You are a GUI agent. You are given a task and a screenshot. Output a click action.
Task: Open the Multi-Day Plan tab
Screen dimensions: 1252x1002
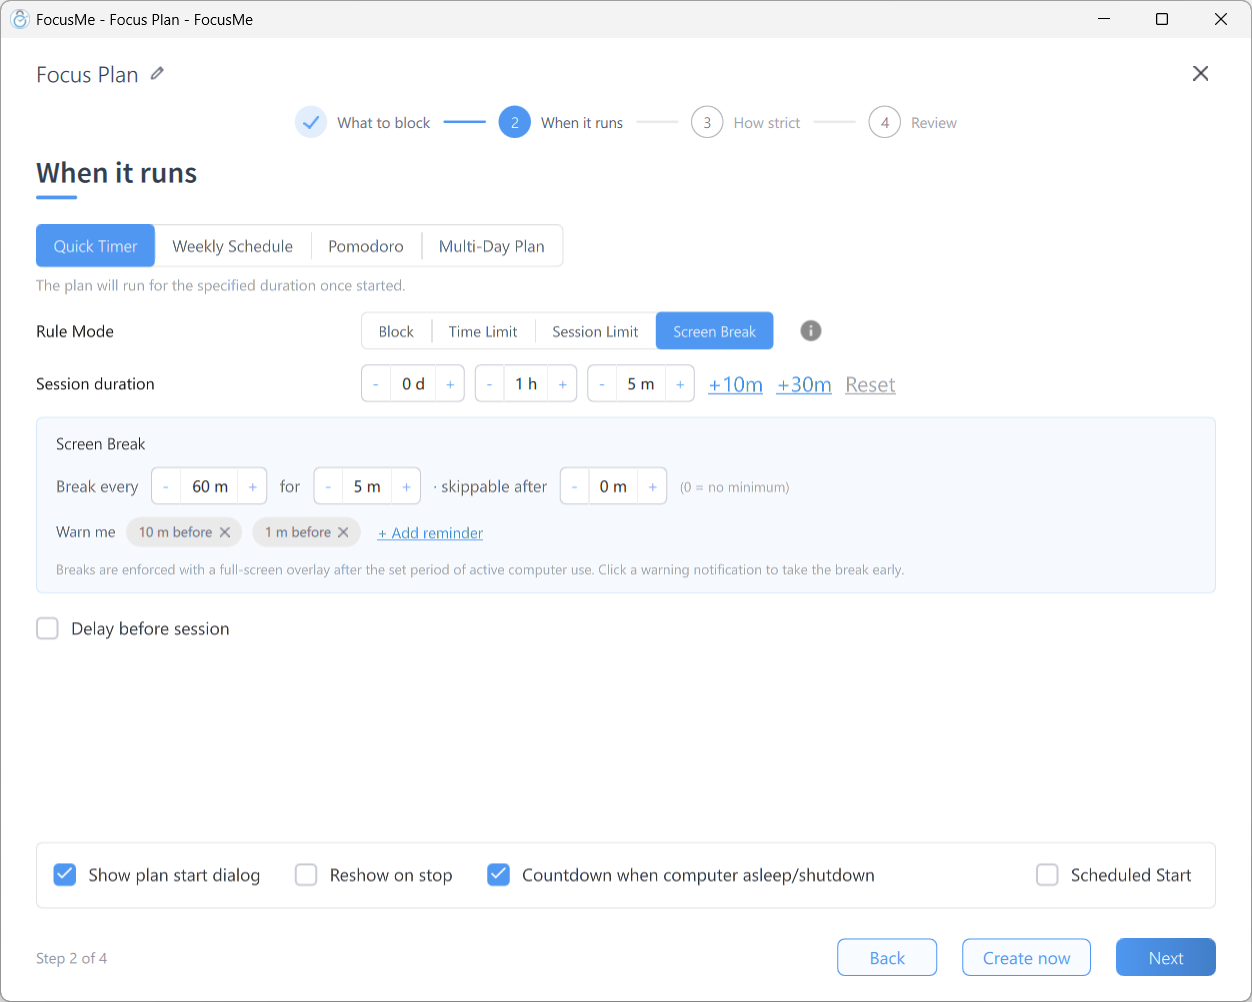492,246
